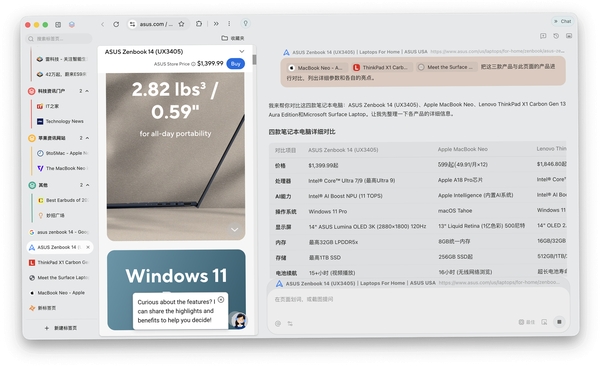Screen dimensions: 600x366
Task: Close the active ASUS Zenbook 14 tab
Action: pyautogui.click(x=88, y=247)
